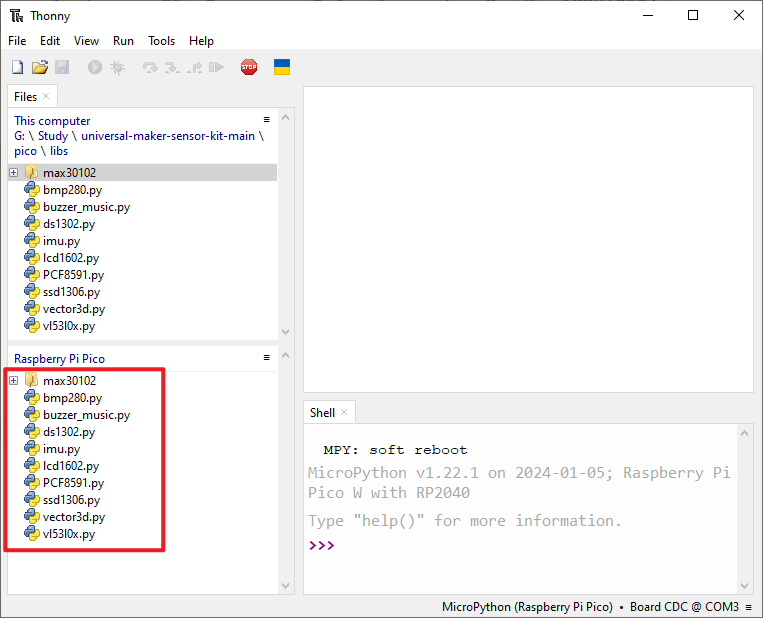Click scroll-up arrow in Raspberry Pi Pico pane
This screenshot has width=763, height=618.
tap(286, 355)
